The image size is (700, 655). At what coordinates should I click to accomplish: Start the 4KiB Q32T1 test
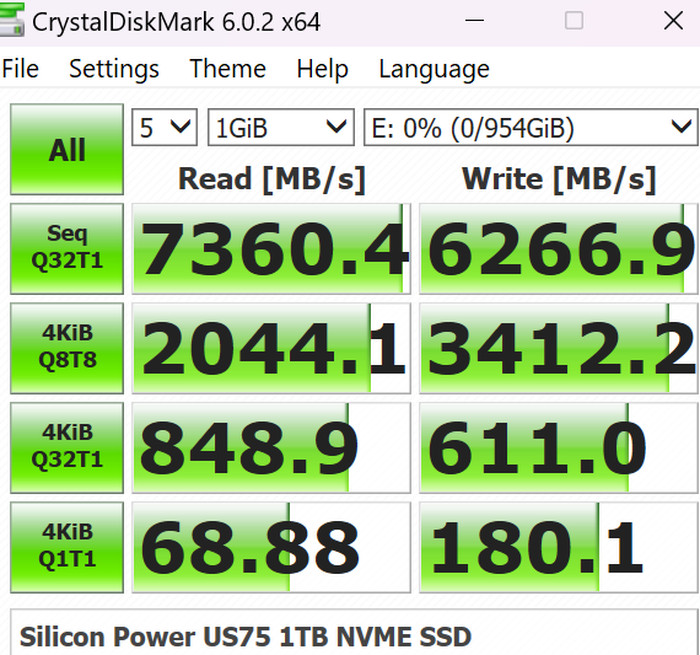click(x=67, y=448)
